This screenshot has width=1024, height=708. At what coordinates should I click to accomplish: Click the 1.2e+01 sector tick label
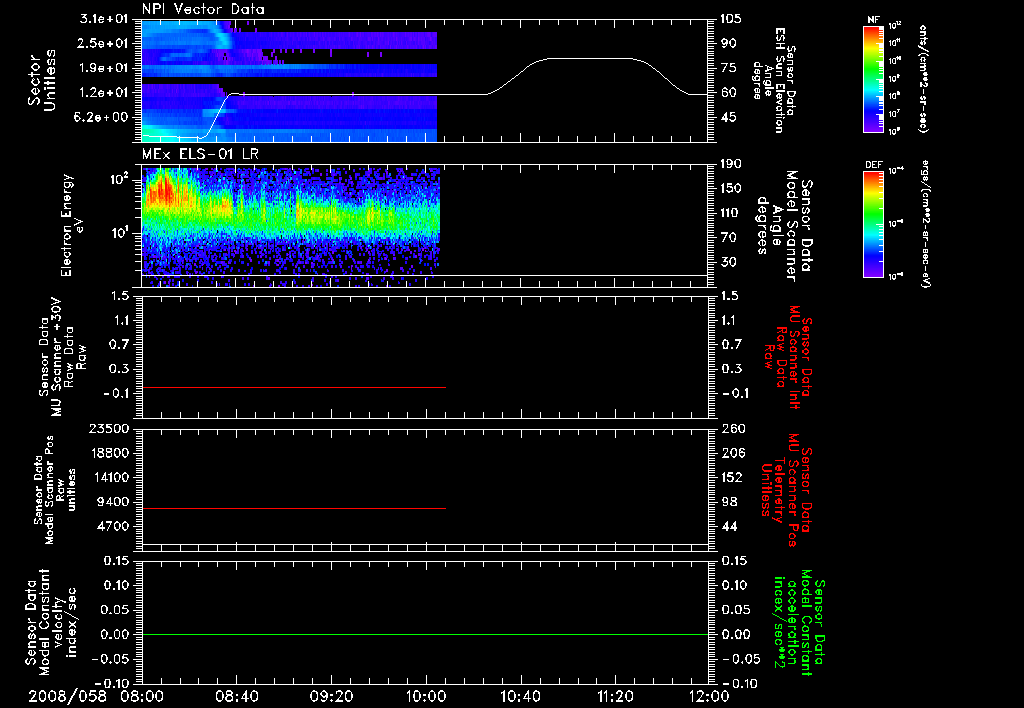coord(104,93)
